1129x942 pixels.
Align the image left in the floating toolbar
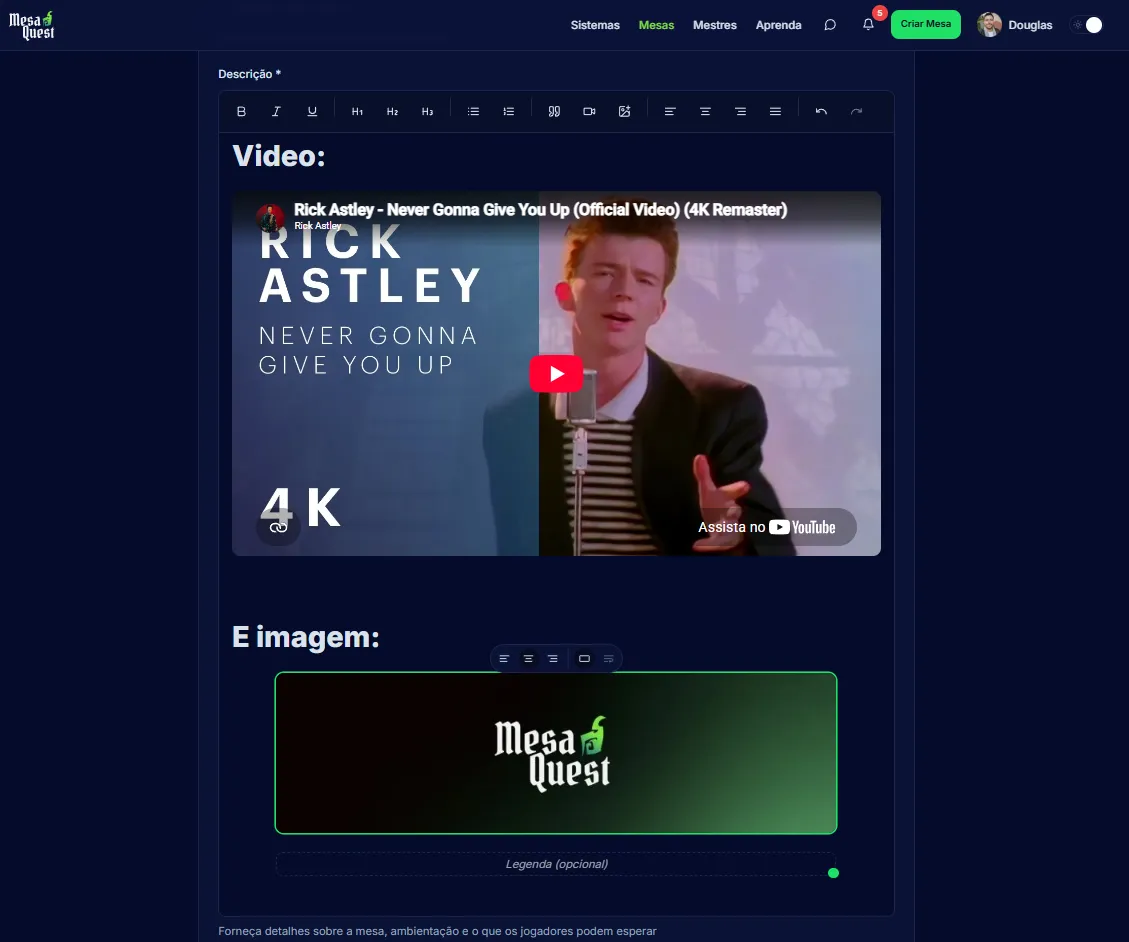504,659
